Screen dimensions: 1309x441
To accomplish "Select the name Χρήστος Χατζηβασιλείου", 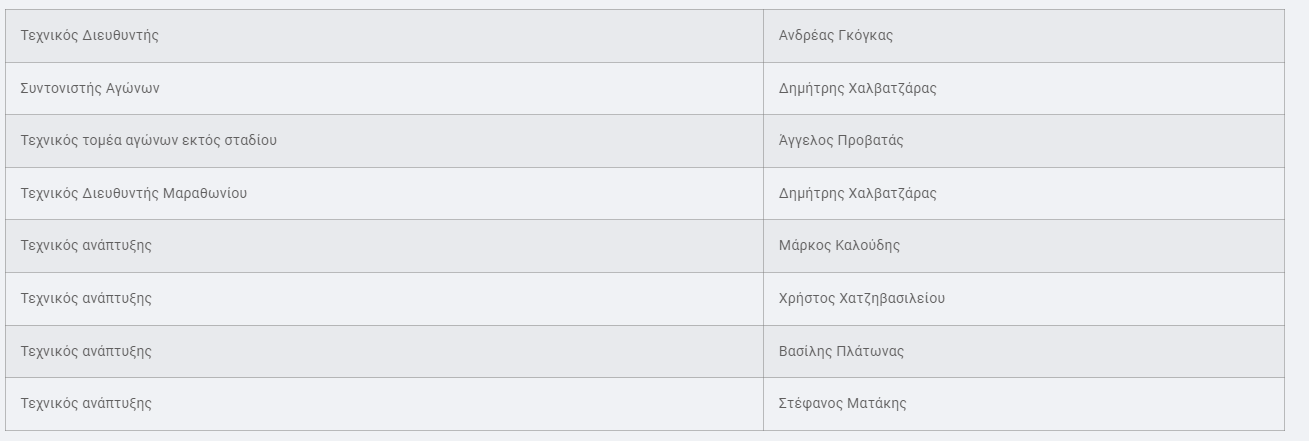I will pos(861,298).
